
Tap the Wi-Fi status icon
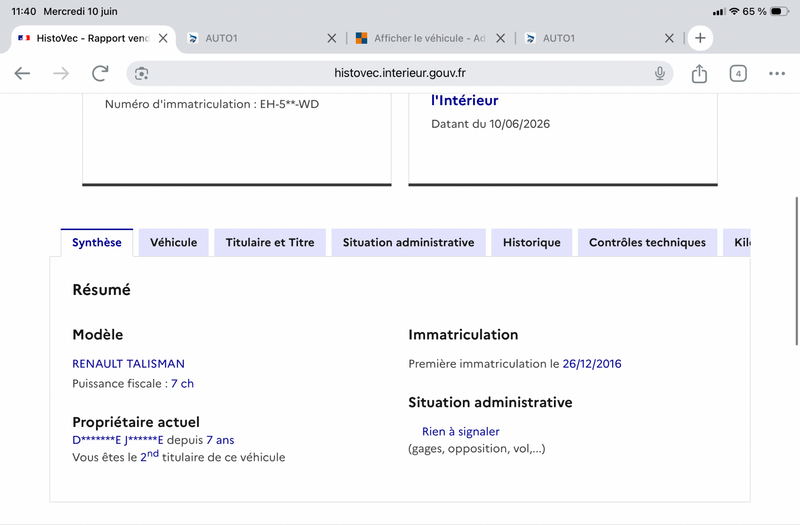coord(734,11)
